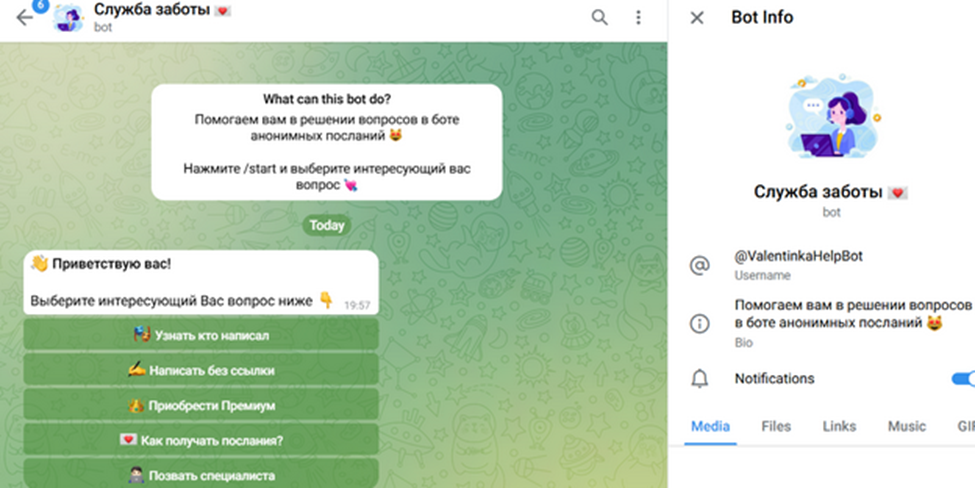Viewport: 975px width, 488px height.
Task: Click the bot avatar in chat header
Action: coord(68,17)
